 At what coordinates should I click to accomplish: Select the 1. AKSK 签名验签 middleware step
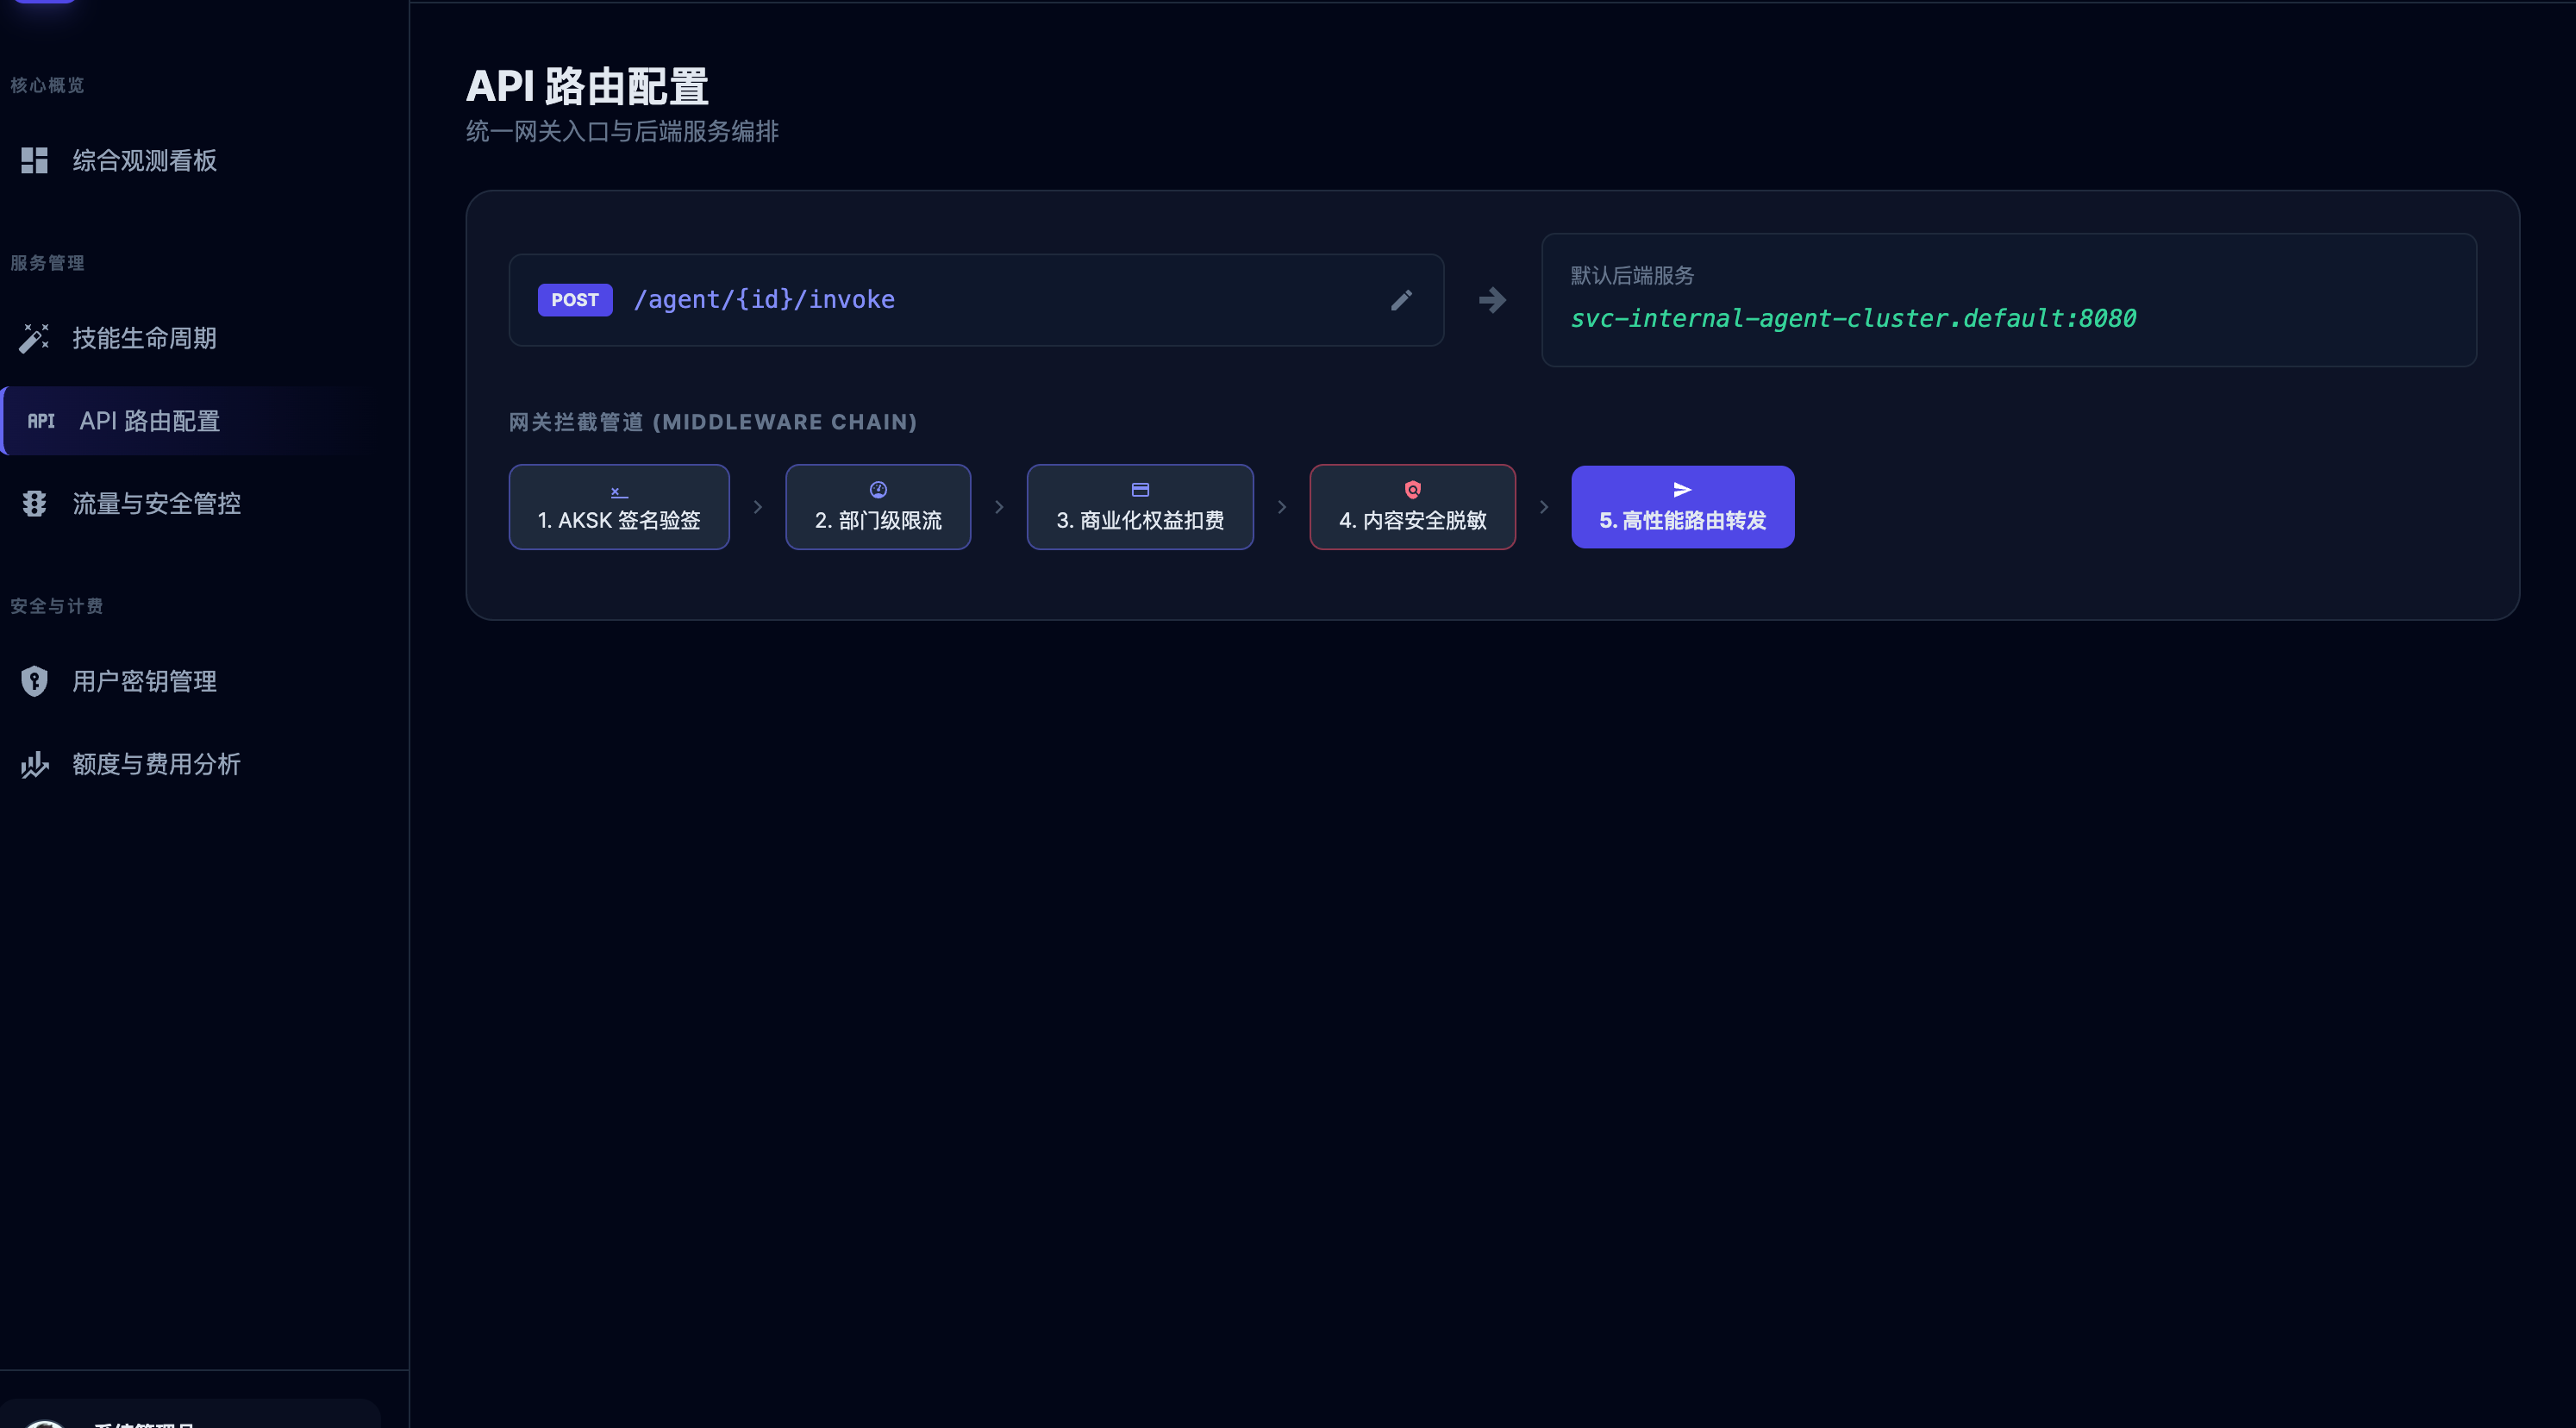tap(619, 507)
